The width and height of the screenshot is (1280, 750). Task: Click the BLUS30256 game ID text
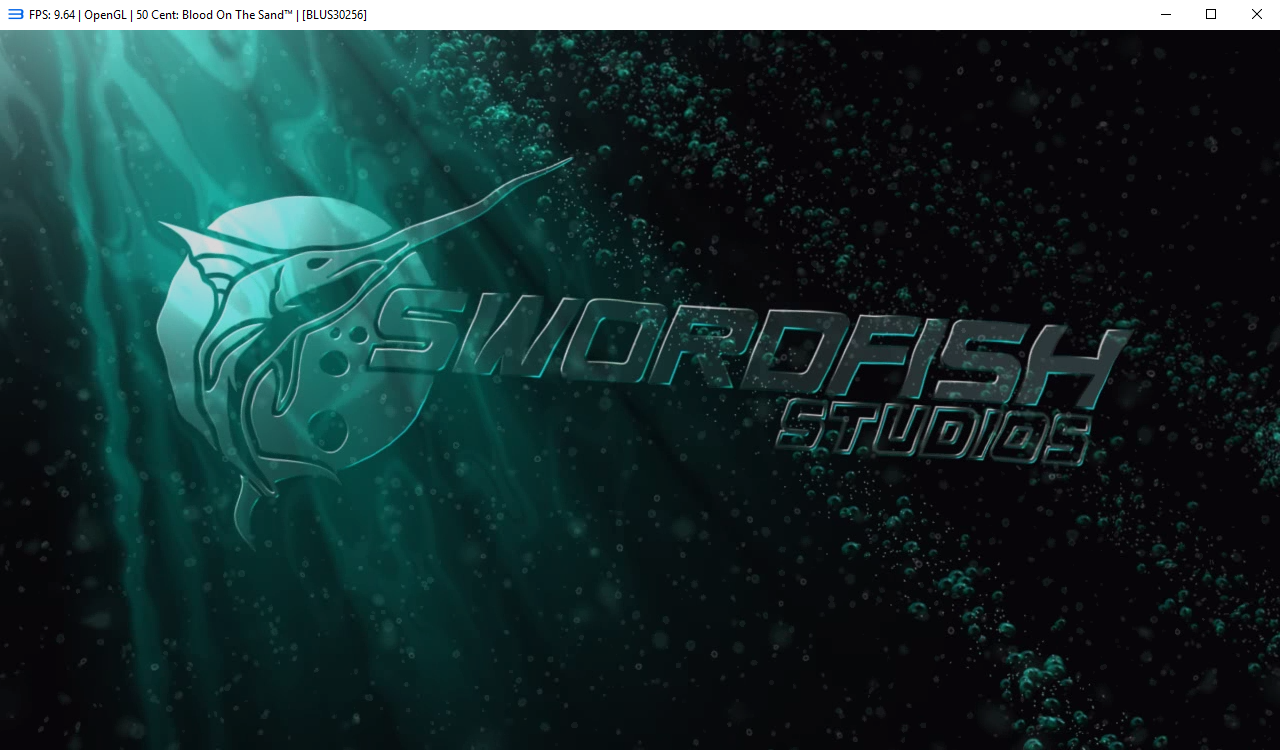pyautogui.click(x=334, y=15)
